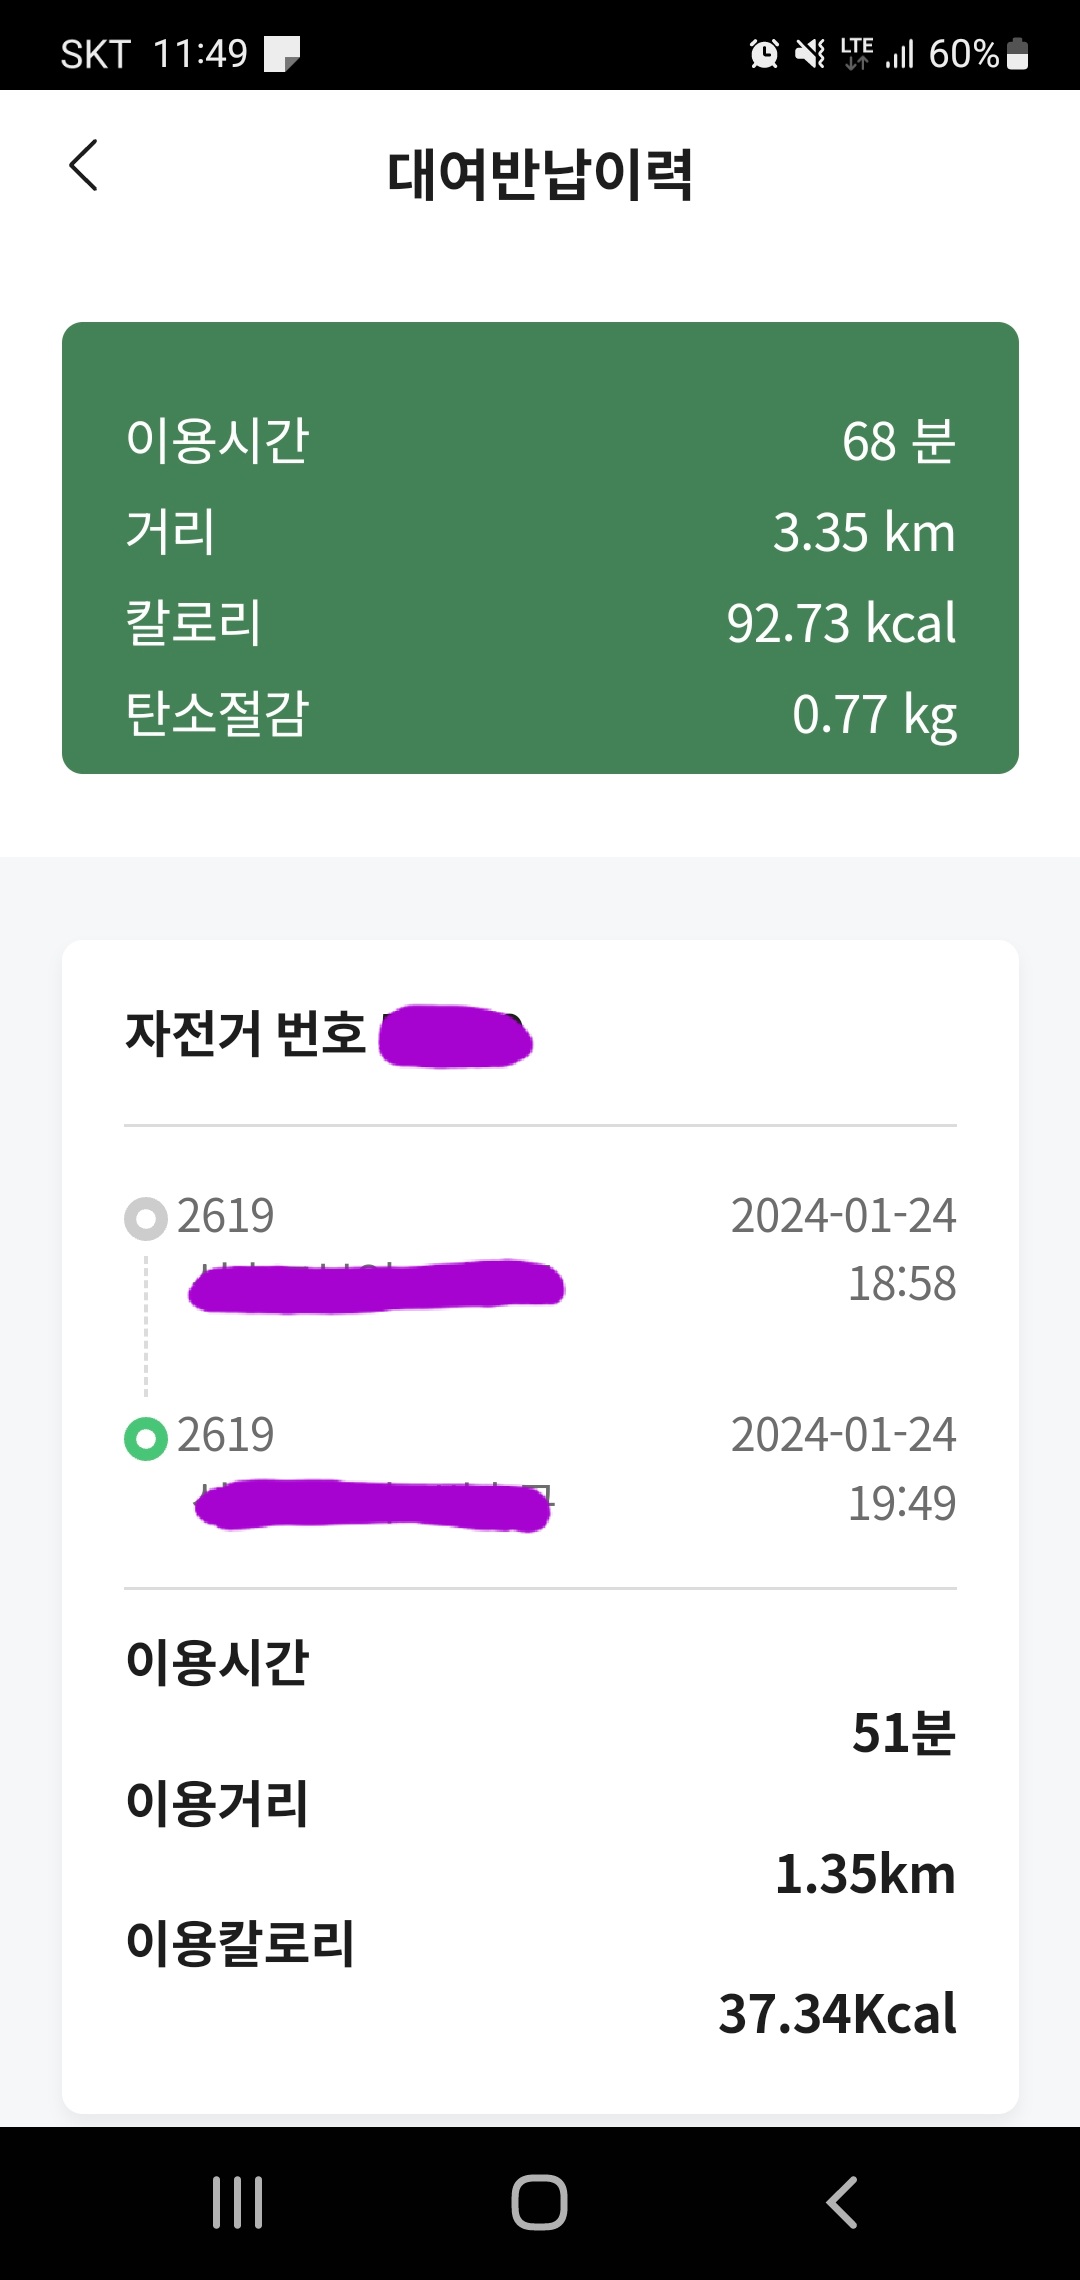Tap the 대여반납이력 page title
The width and height of the screenshot is (1080, 2280).
[x=540, y=174]
